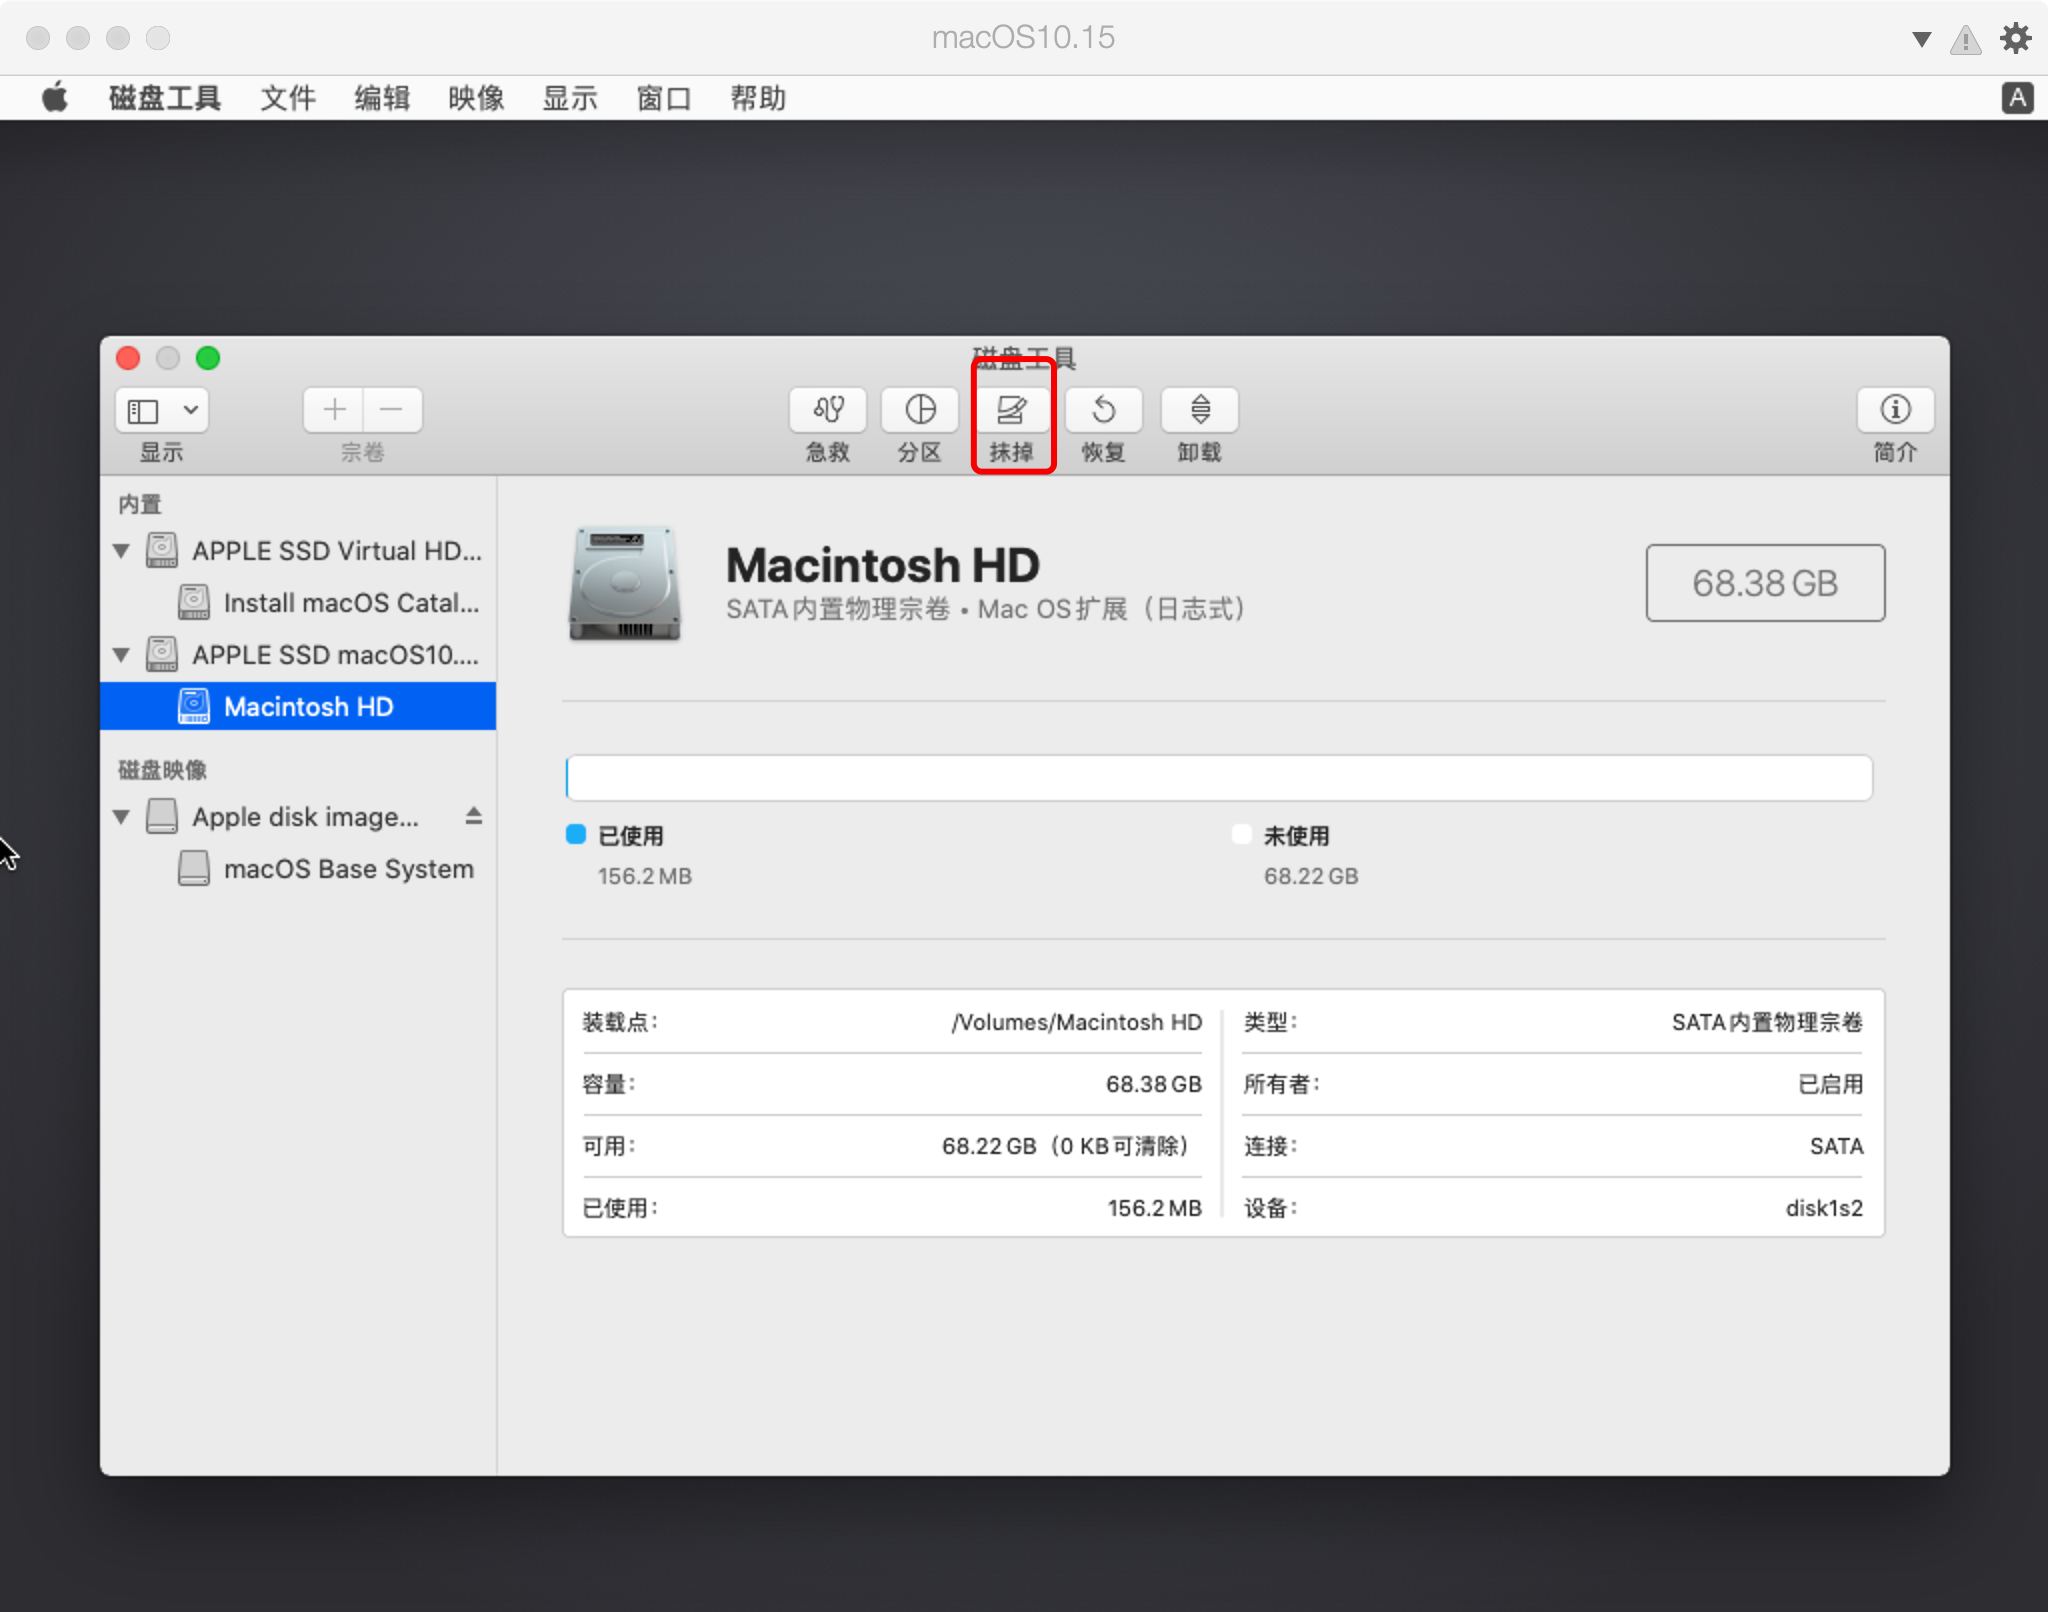Image resolution: width=2048 pixels, height=1612 pixels.
Task: Open the Info (简介) panel icon
Action: 1894,410
